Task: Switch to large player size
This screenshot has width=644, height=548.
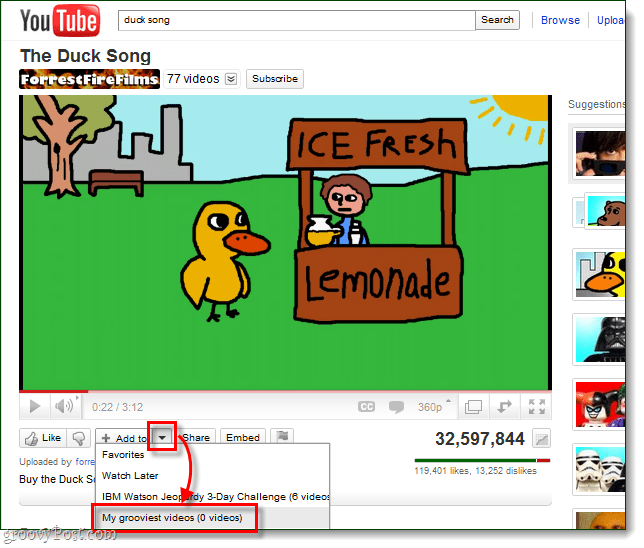Action: (473, 407)
